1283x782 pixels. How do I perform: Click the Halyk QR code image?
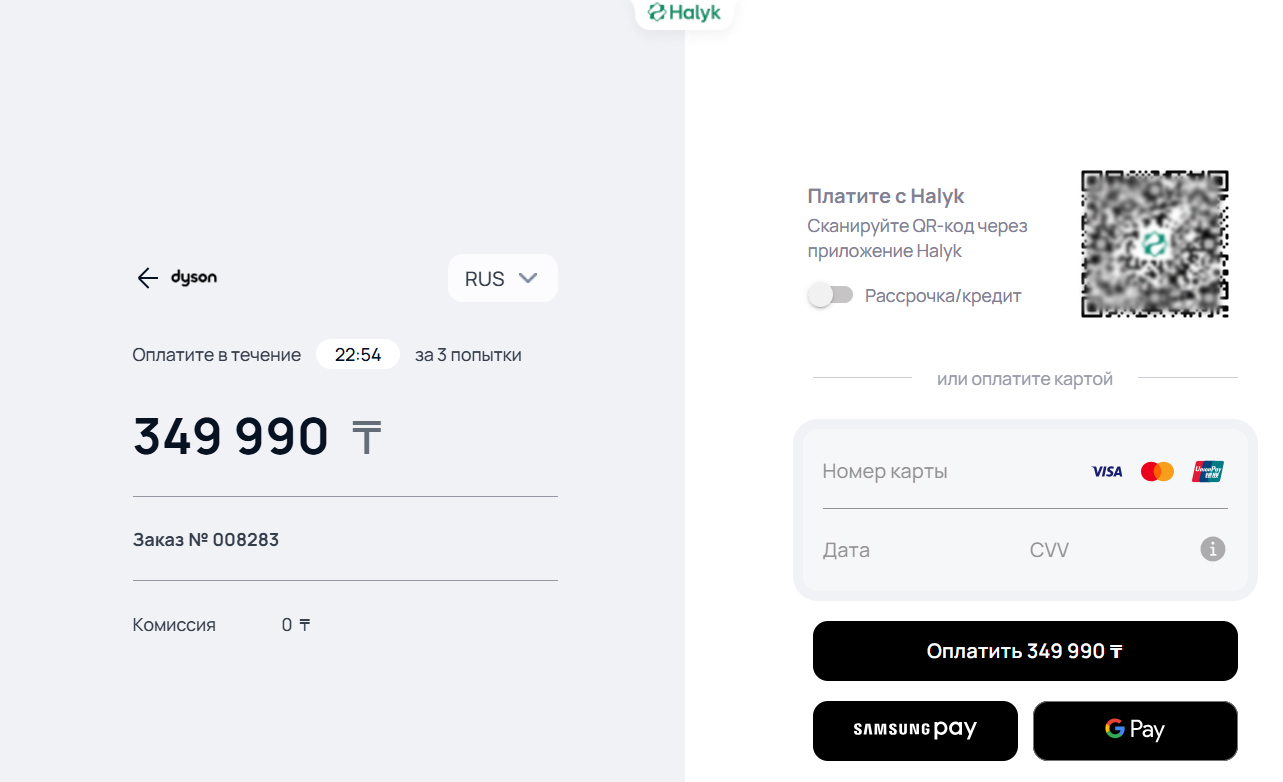[x=1154, y=244]
